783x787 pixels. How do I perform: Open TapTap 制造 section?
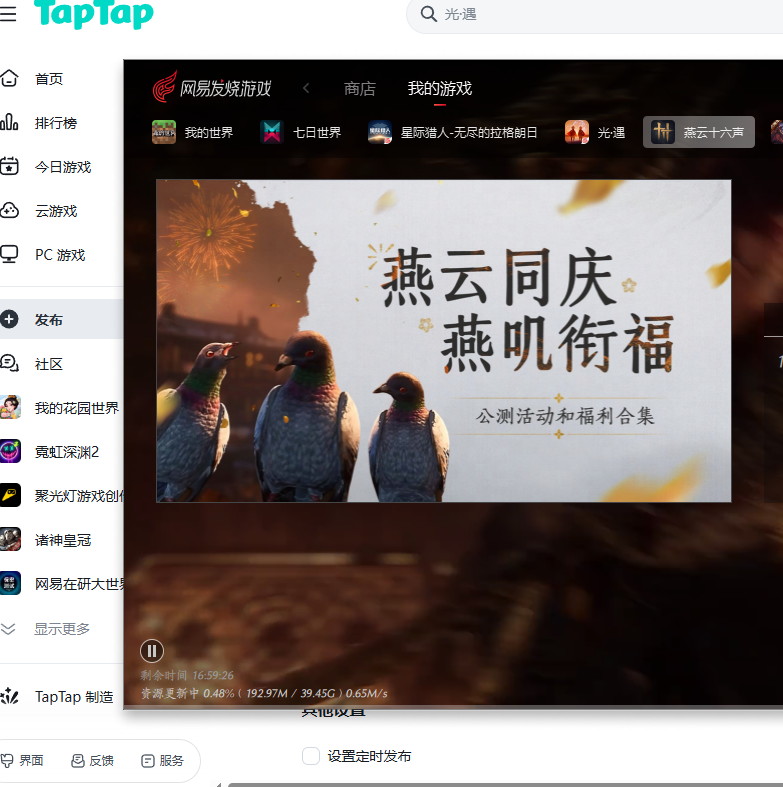(74, 697)
